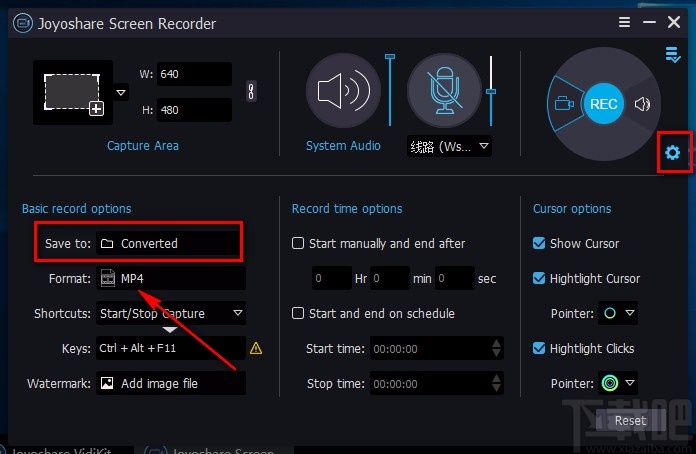Click the Joyoshare app logo icon
Viewport: 696px width, 454px height.
[22, 24]
